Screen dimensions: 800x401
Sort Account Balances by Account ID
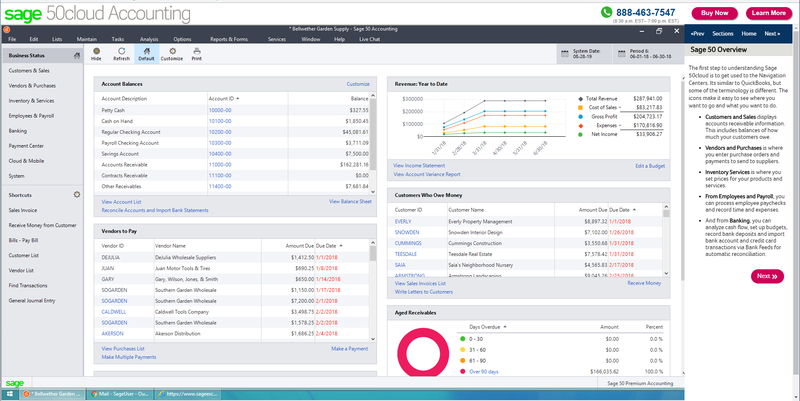click(x=223, y=98)
